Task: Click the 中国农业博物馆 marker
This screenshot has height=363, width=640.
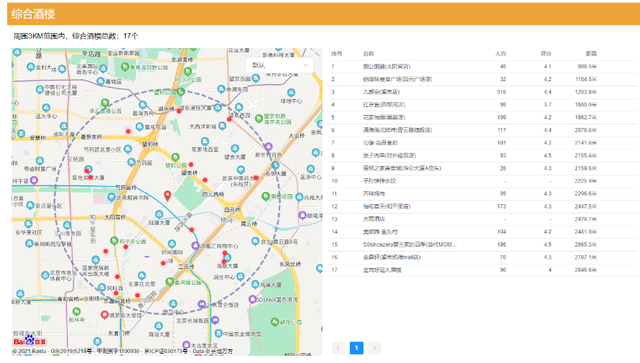Action: click(x=219, y=333)
